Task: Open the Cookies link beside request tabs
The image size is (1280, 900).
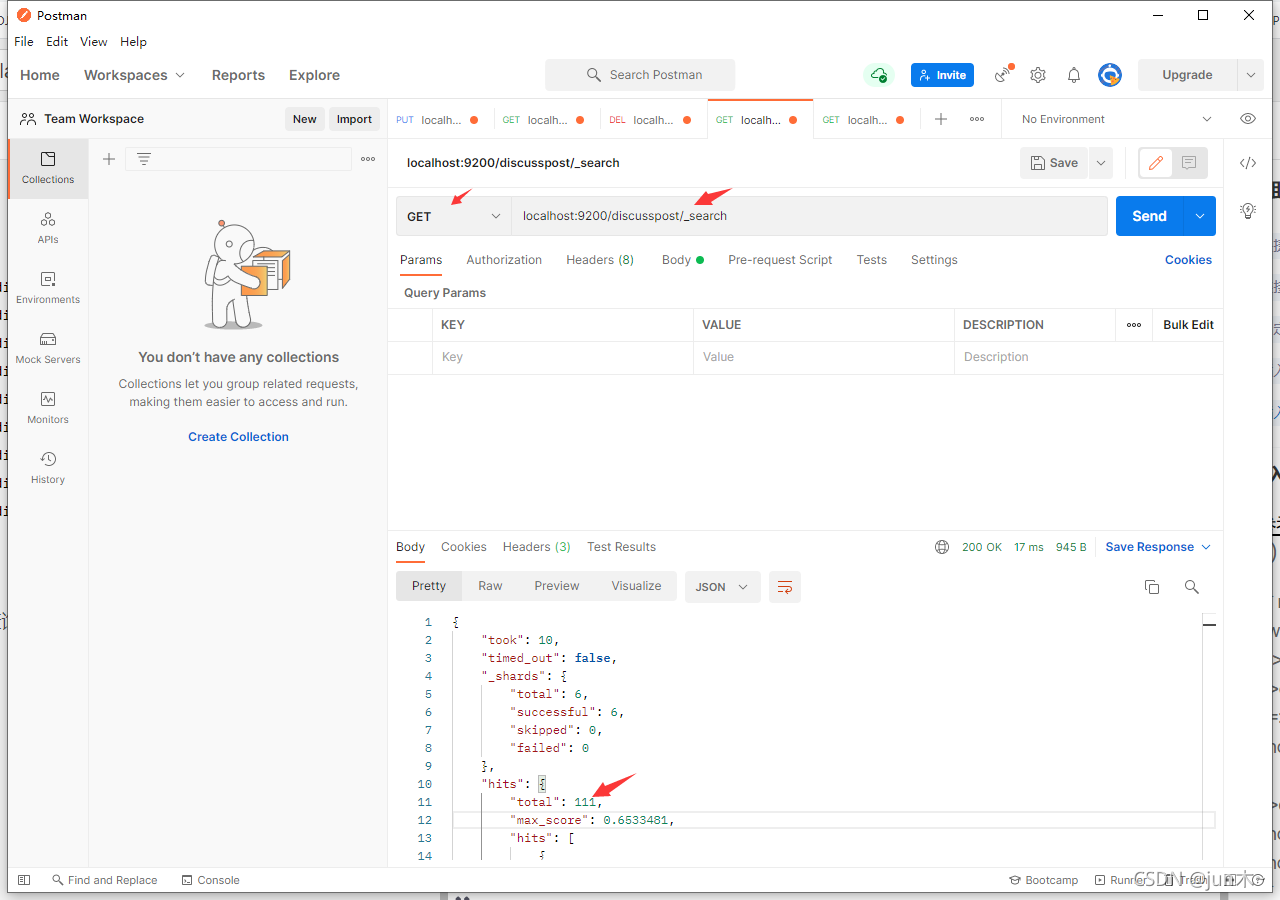Action: [1188, 260]
